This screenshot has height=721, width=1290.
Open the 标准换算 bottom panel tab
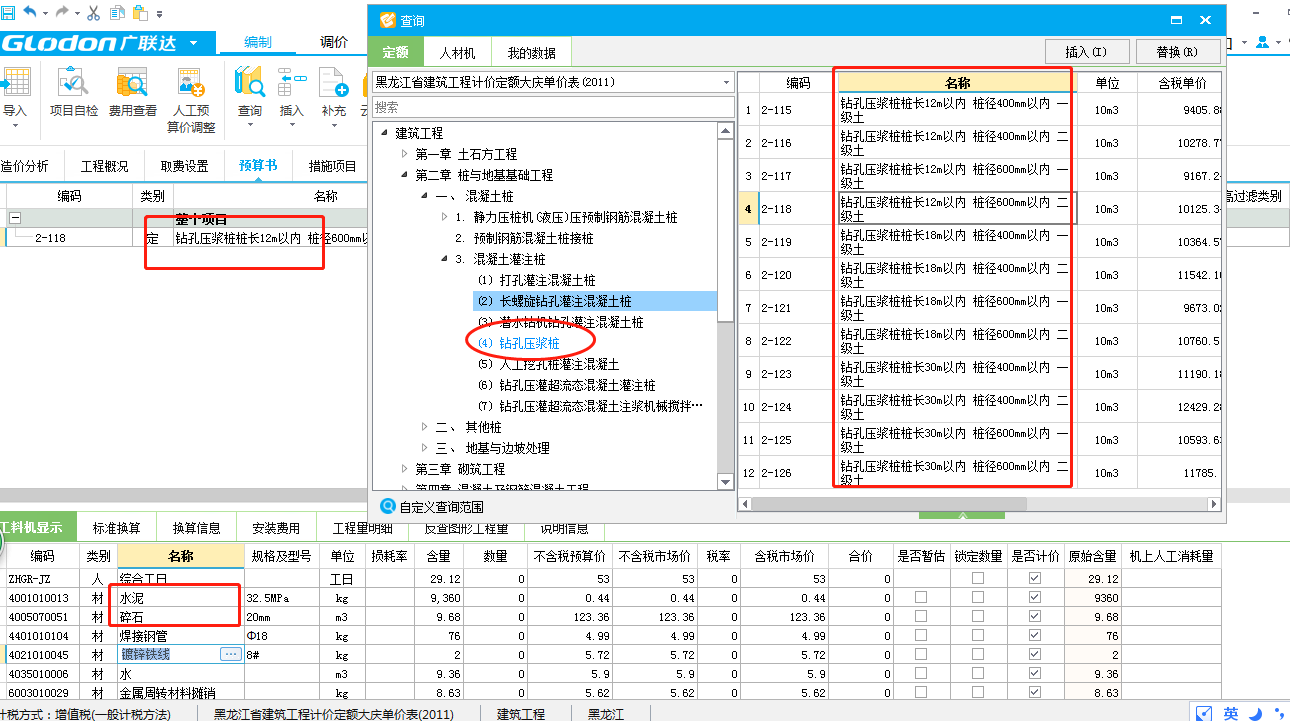click(117, 527)
